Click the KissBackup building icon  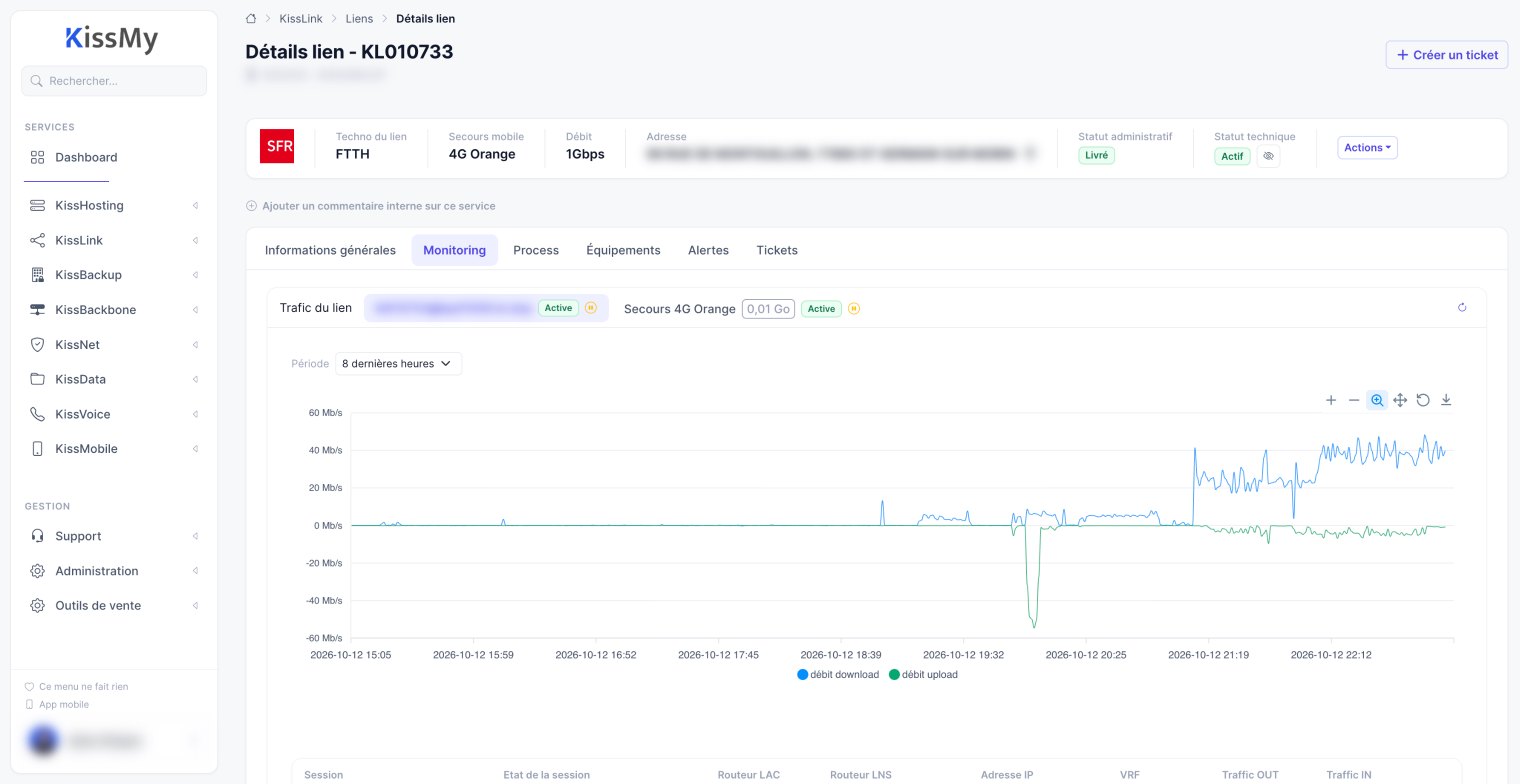[x=37, y=275]
